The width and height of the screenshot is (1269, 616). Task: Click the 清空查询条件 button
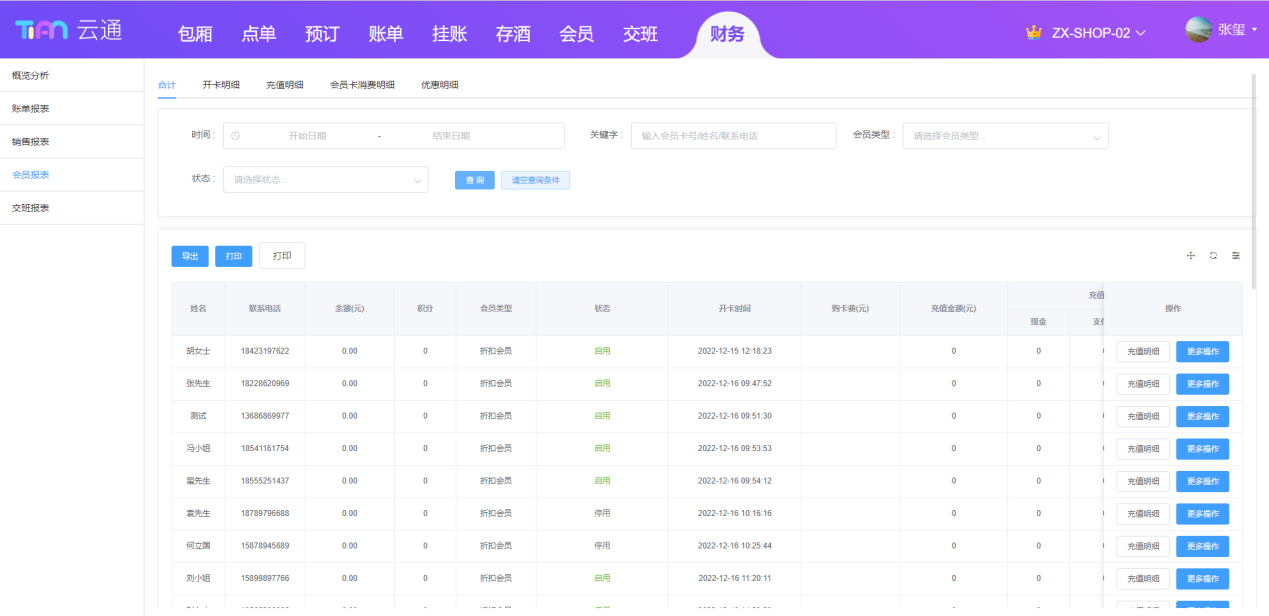tap(535, 180)
